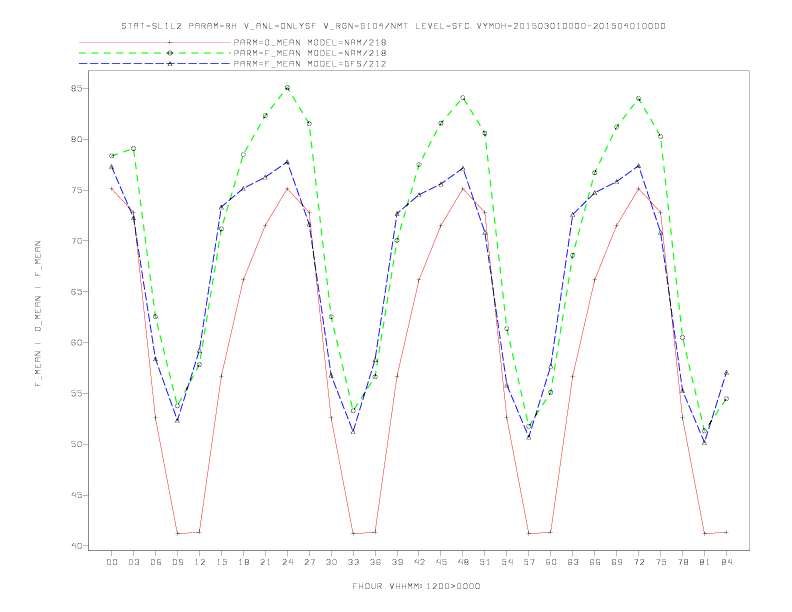Click x-axis forecast hour label 63
792x612 pixels.
[x=573, y=562]
